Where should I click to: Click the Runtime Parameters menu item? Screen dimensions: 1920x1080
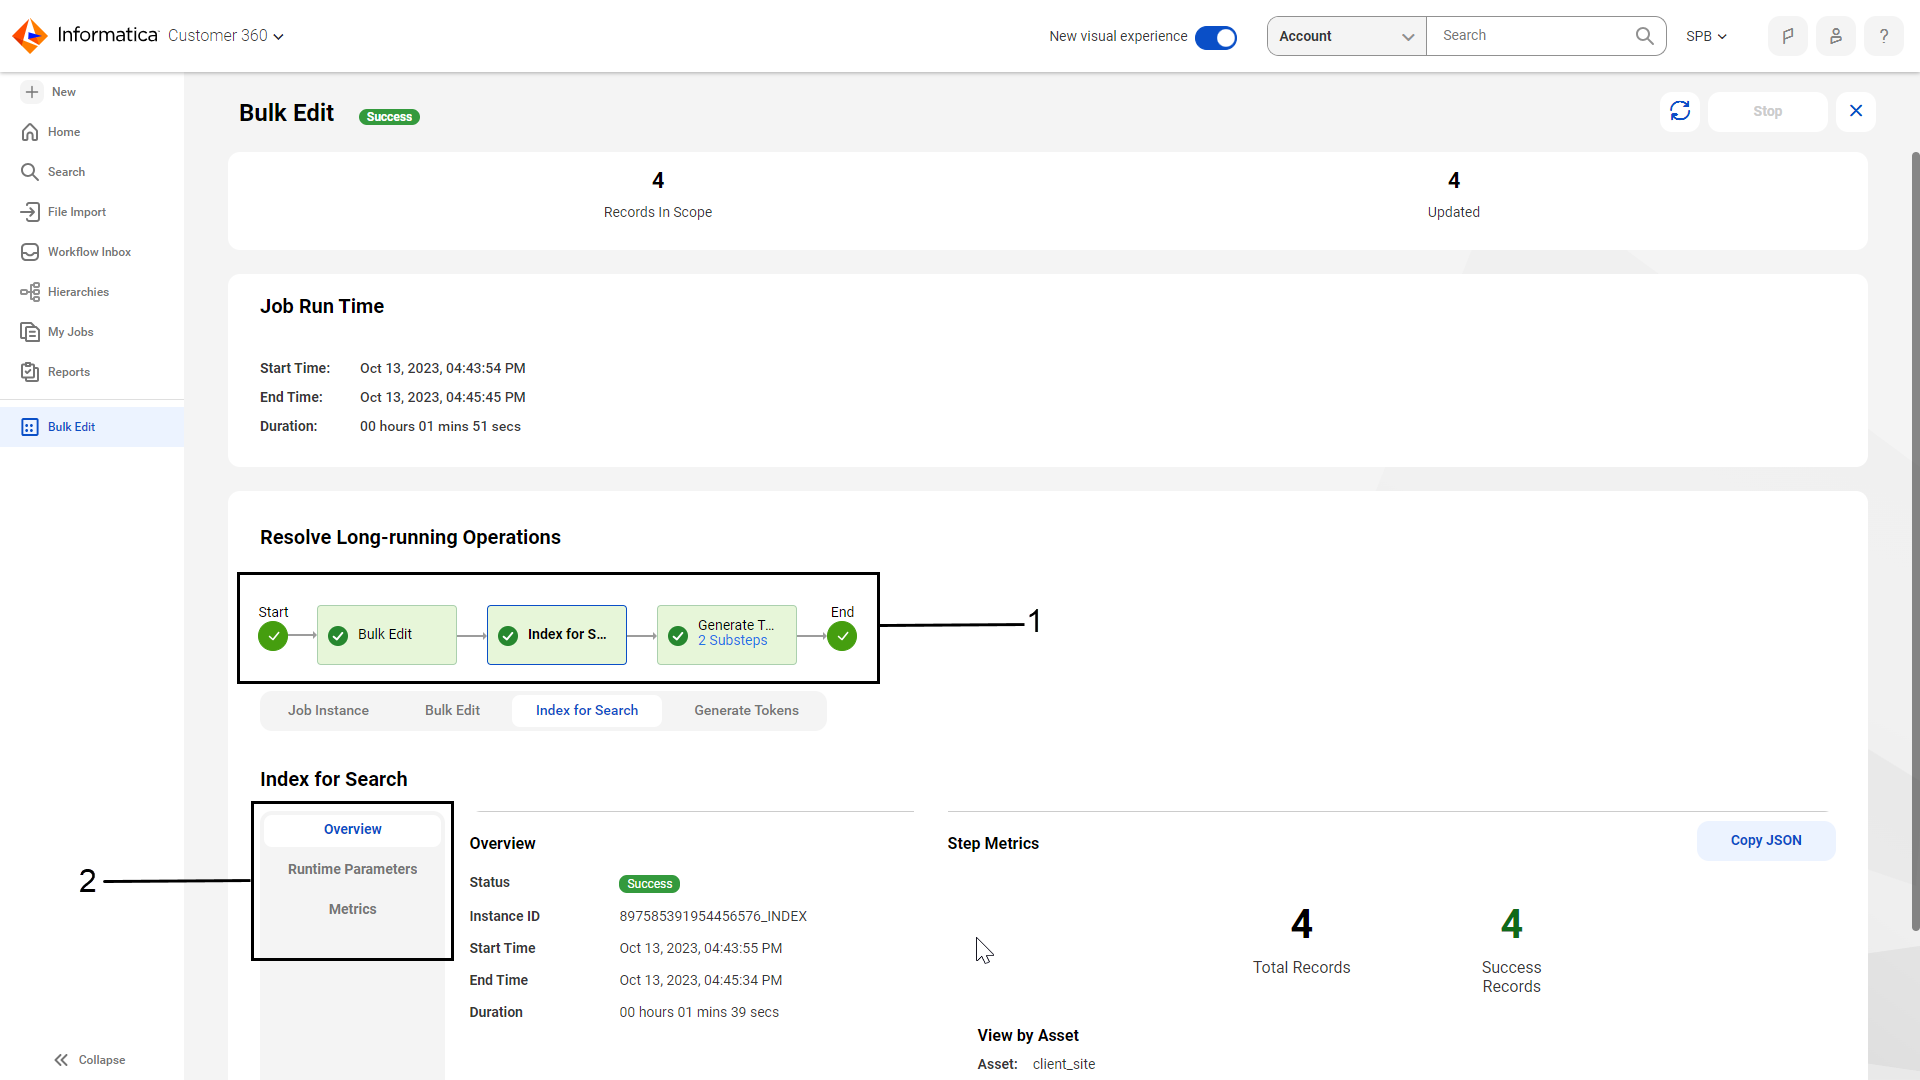click(352, 869)
